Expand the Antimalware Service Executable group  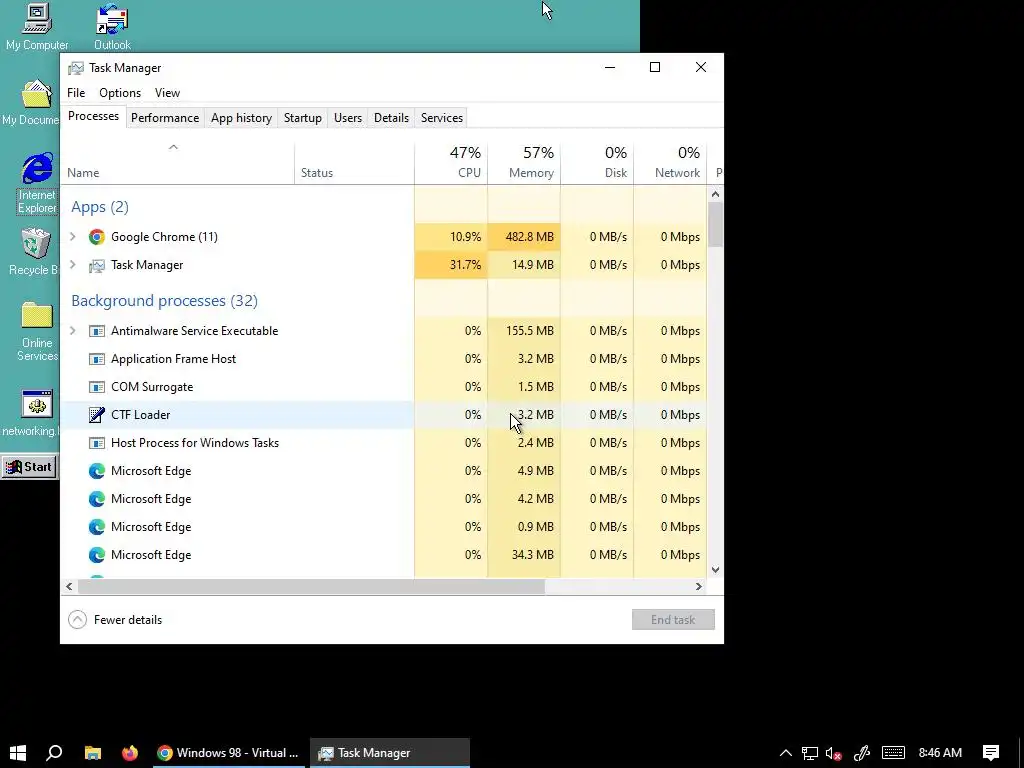[72, 331]
